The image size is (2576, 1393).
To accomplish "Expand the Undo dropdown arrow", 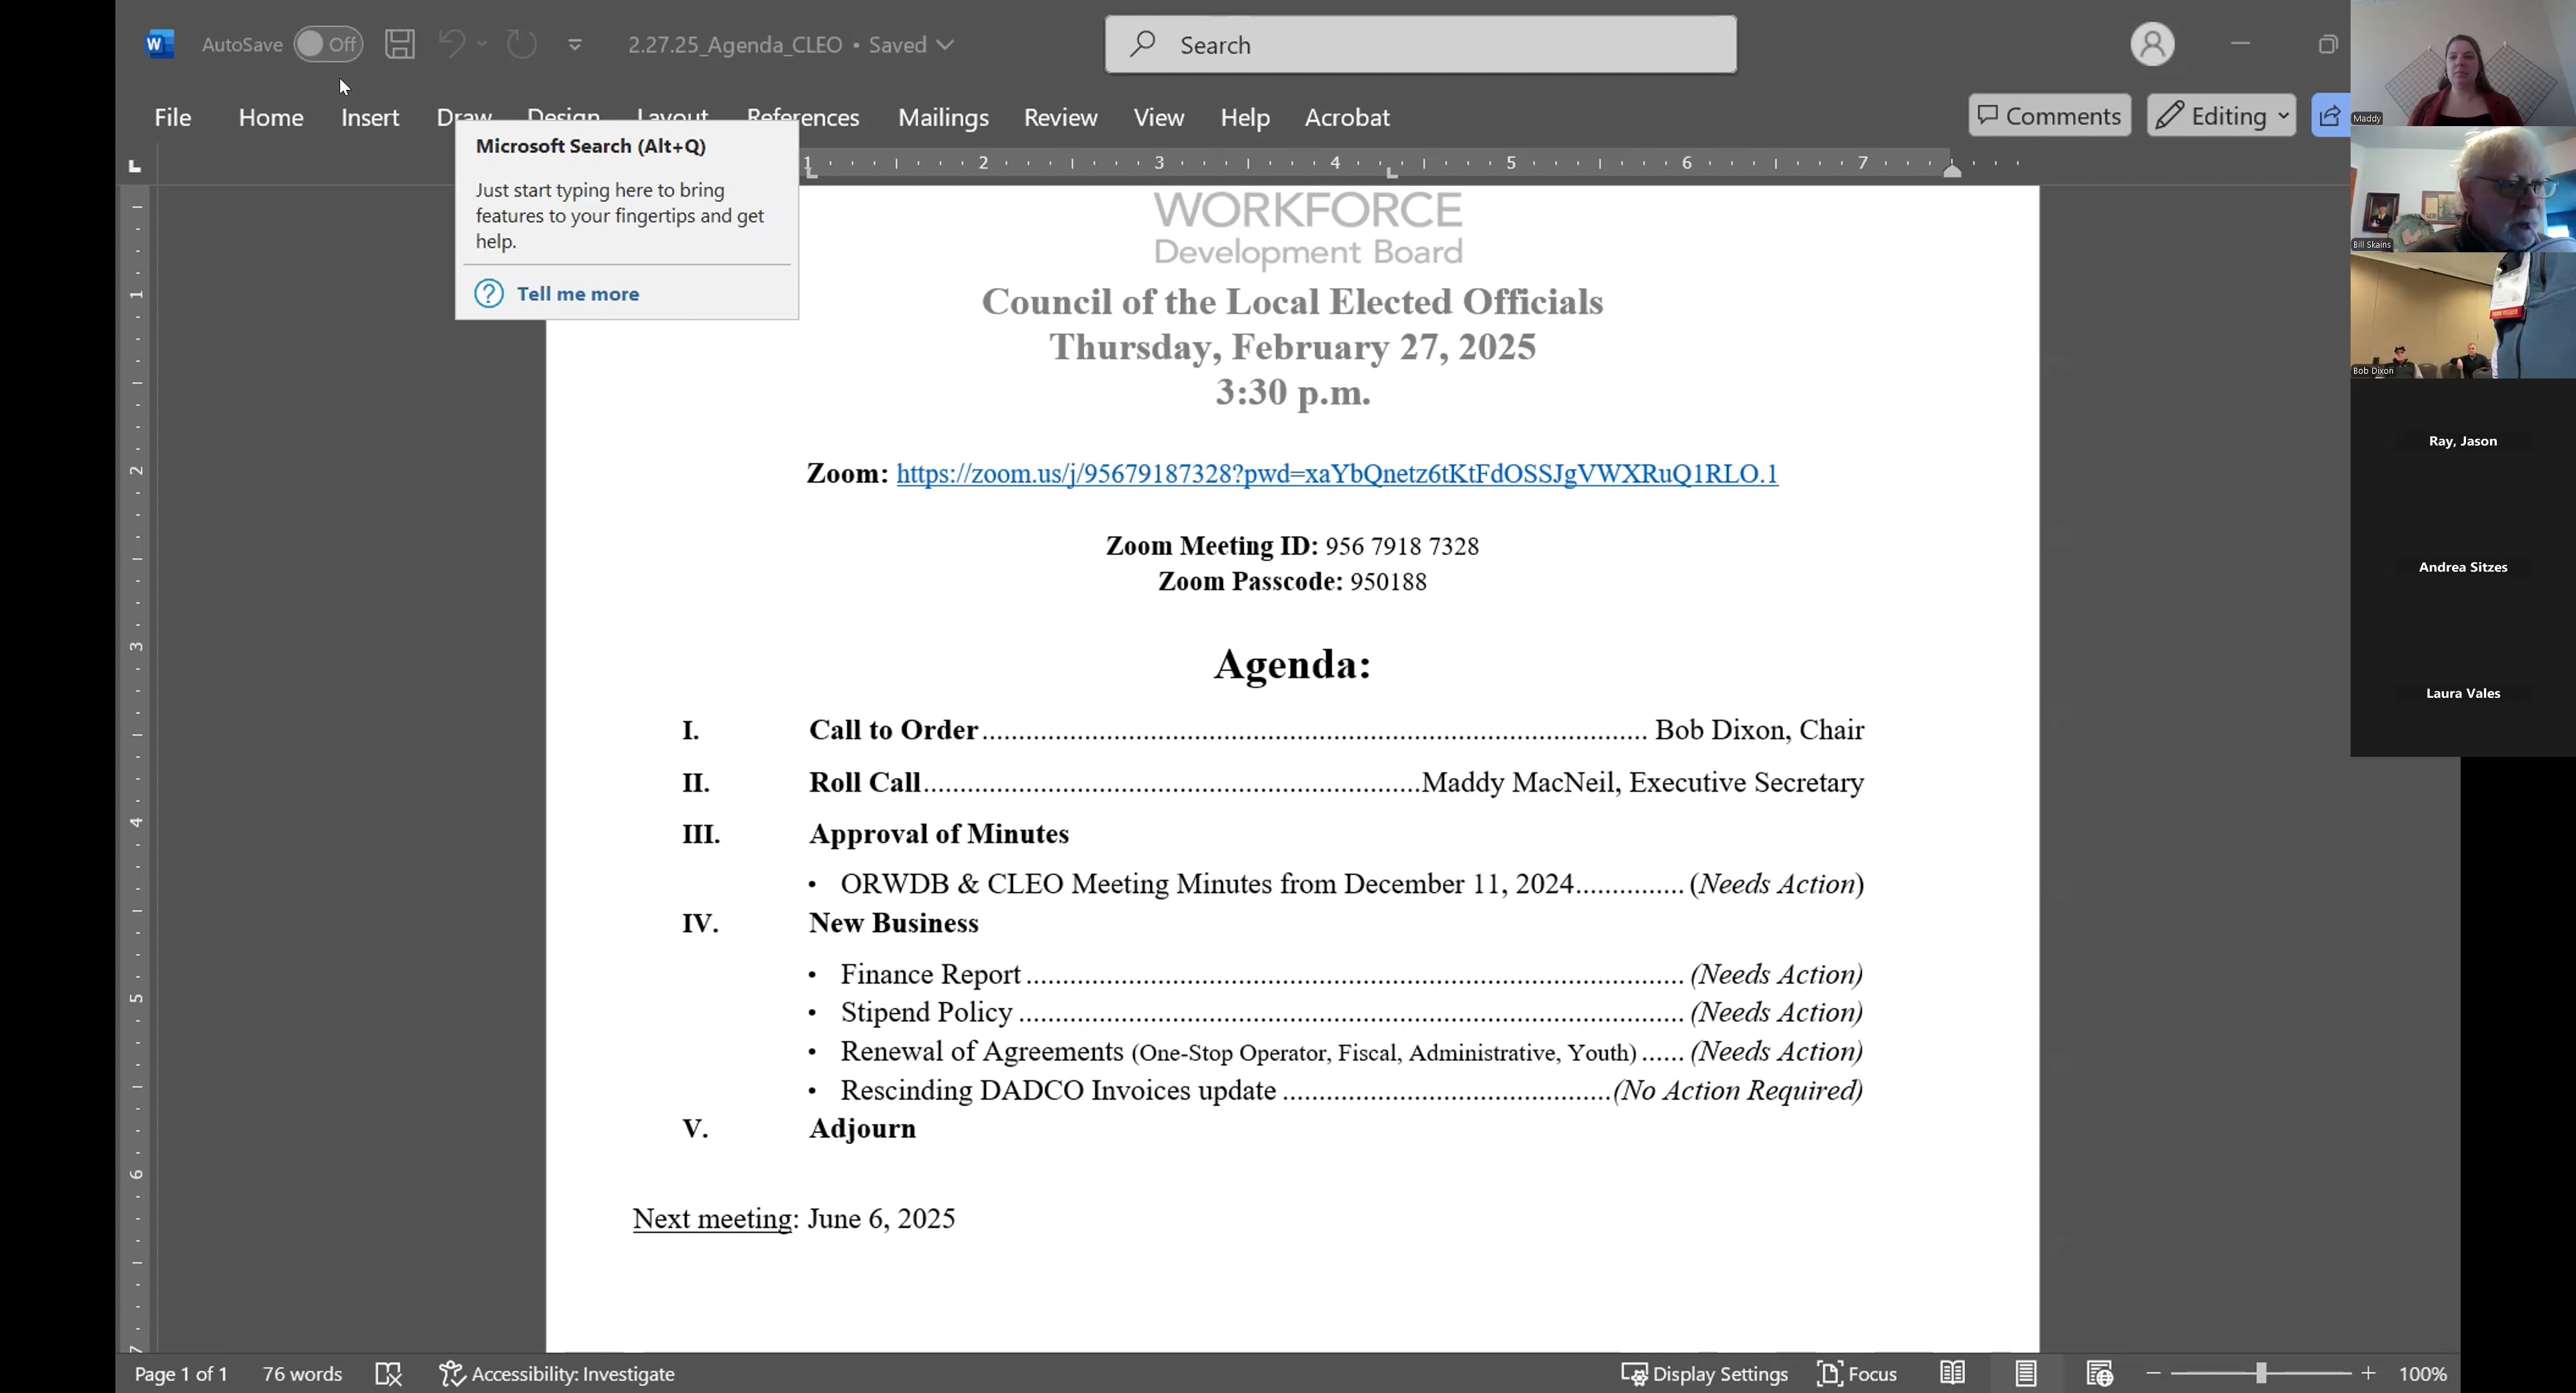I will coord(483,44).
